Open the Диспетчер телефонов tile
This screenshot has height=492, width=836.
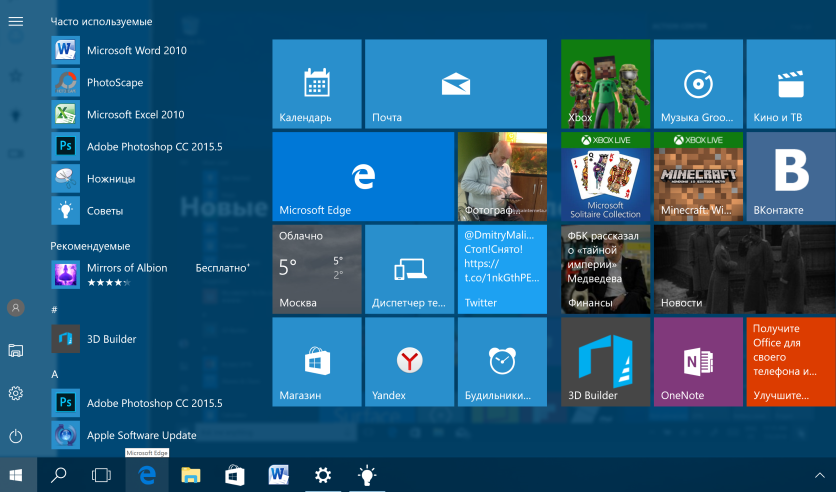point(409,269)
